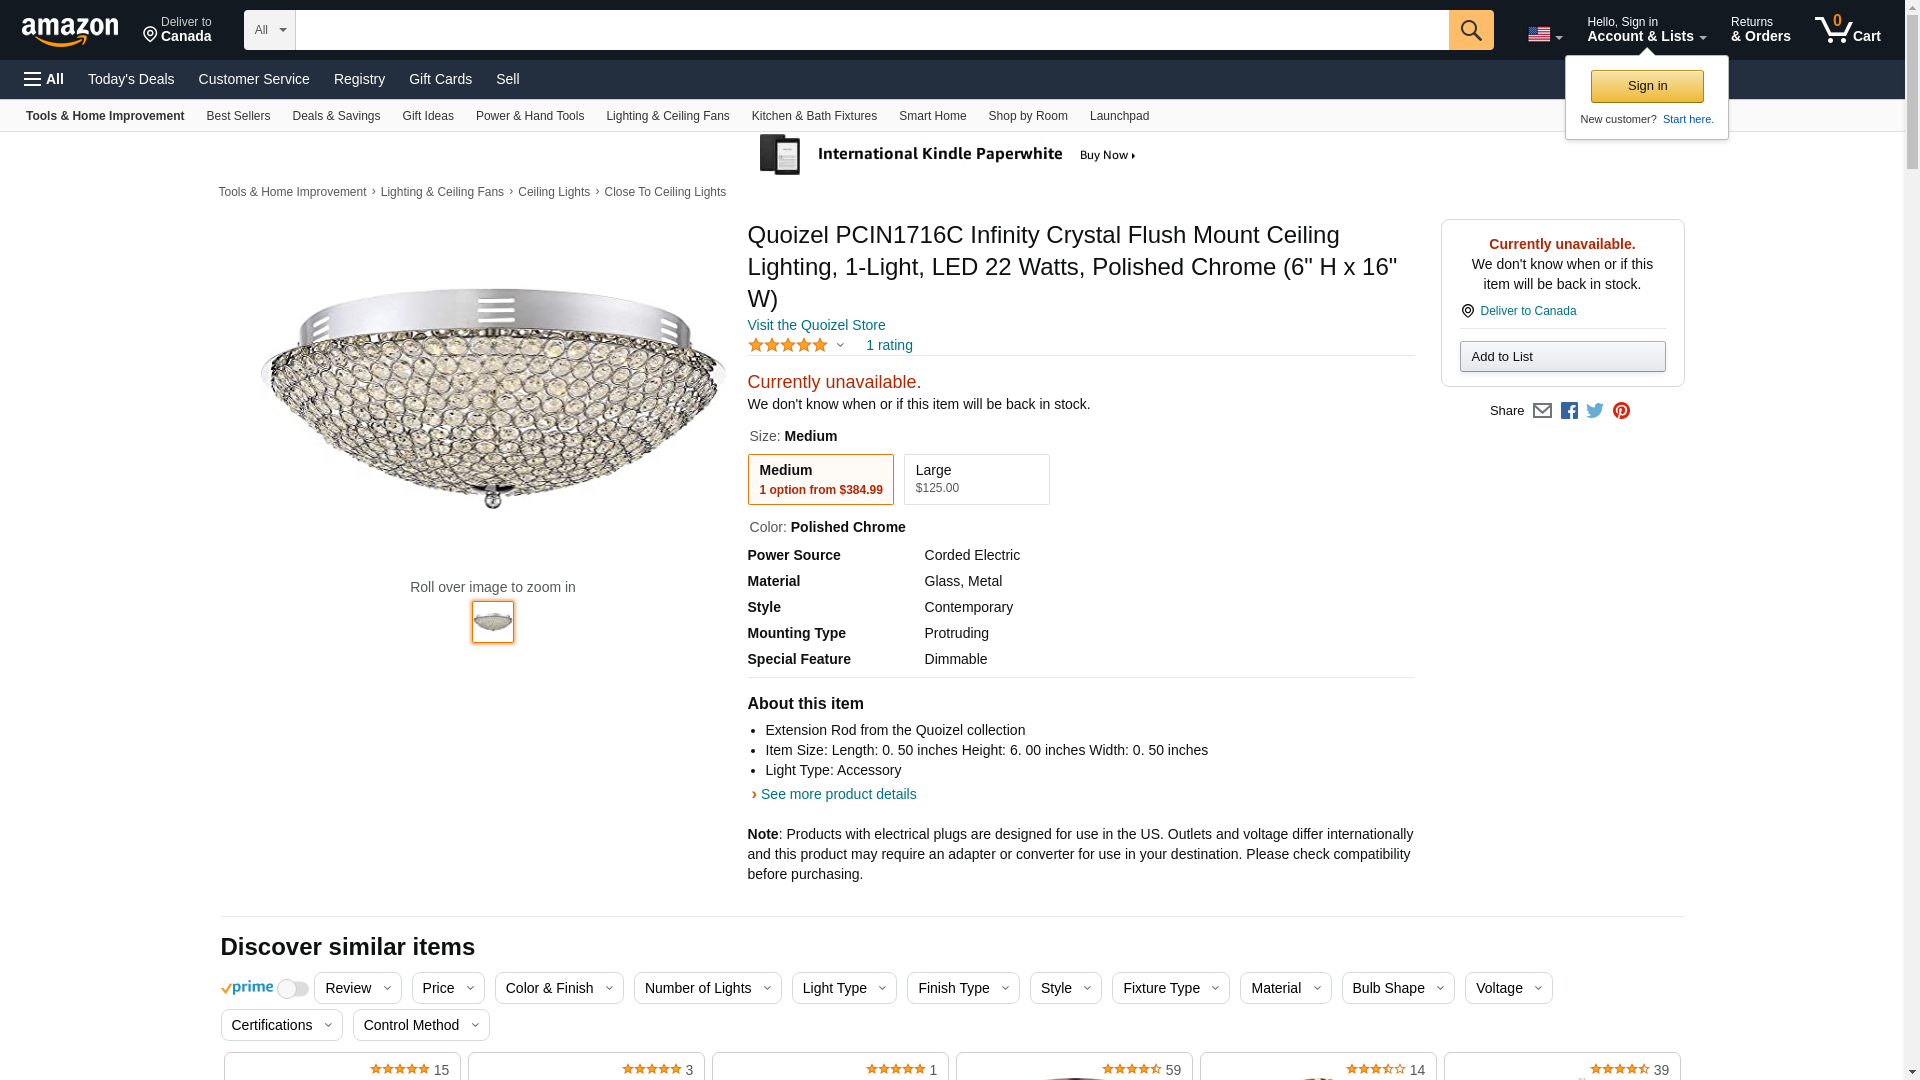1920x1080 pixels.
Task: Go to the Amazon logo homepage
Action: click(70, 31)
